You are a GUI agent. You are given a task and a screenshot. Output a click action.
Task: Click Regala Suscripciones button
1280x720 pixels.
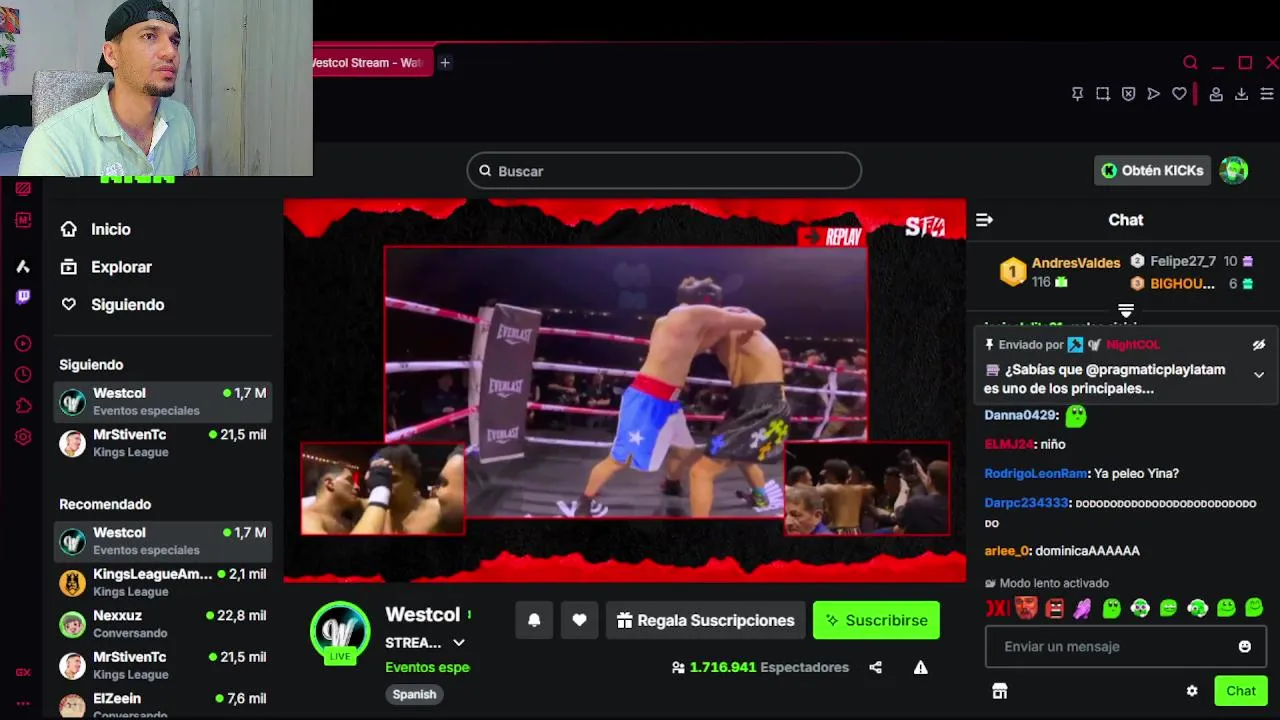(705, 620)
